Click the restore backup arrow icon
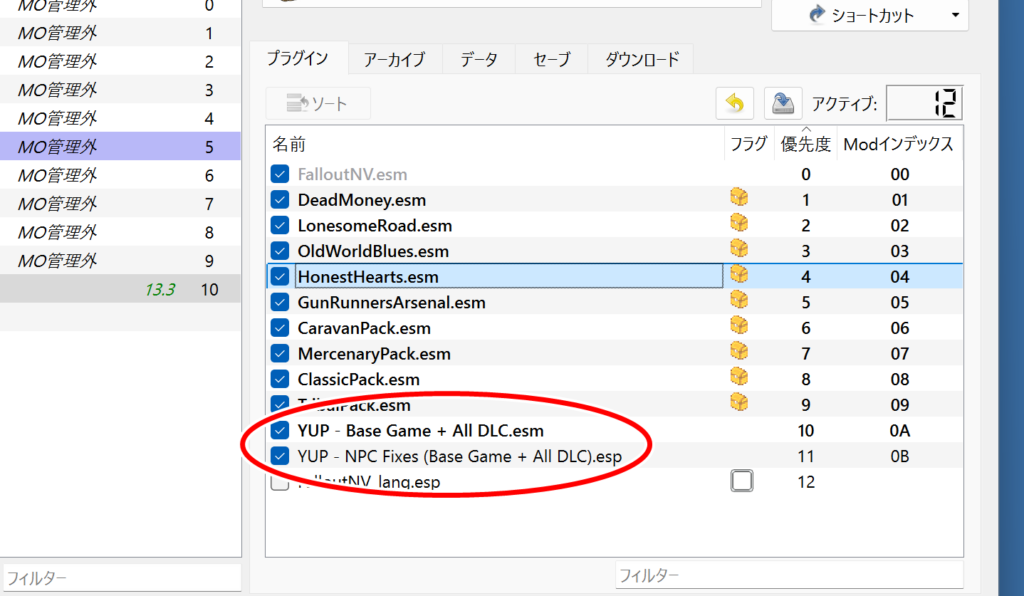 pyautogui.click(x=734, y=103)
